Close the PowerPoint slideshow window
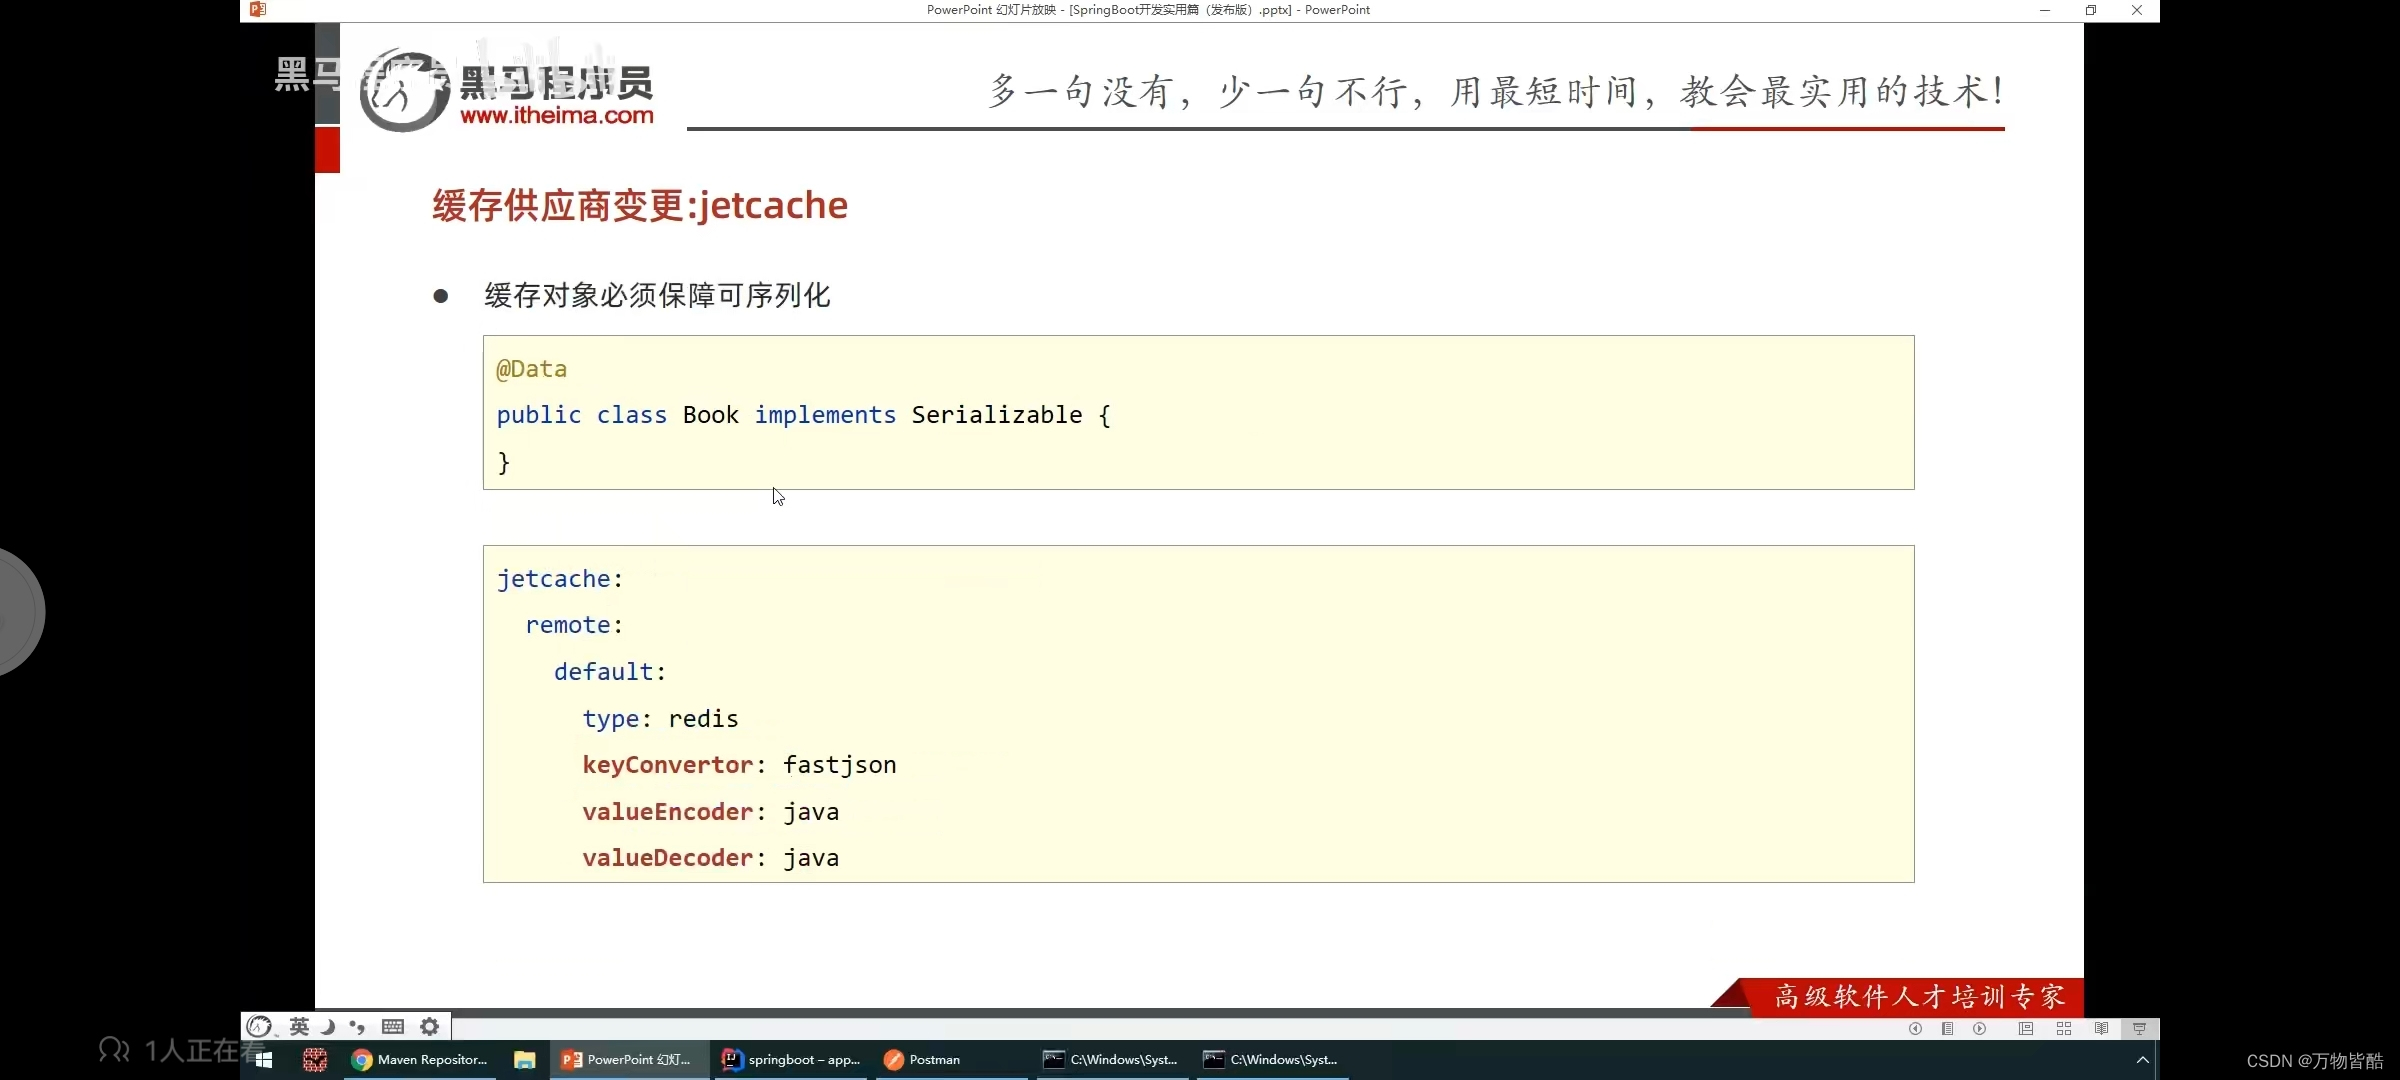The image size is (2400, 1080). point(2137,10)
